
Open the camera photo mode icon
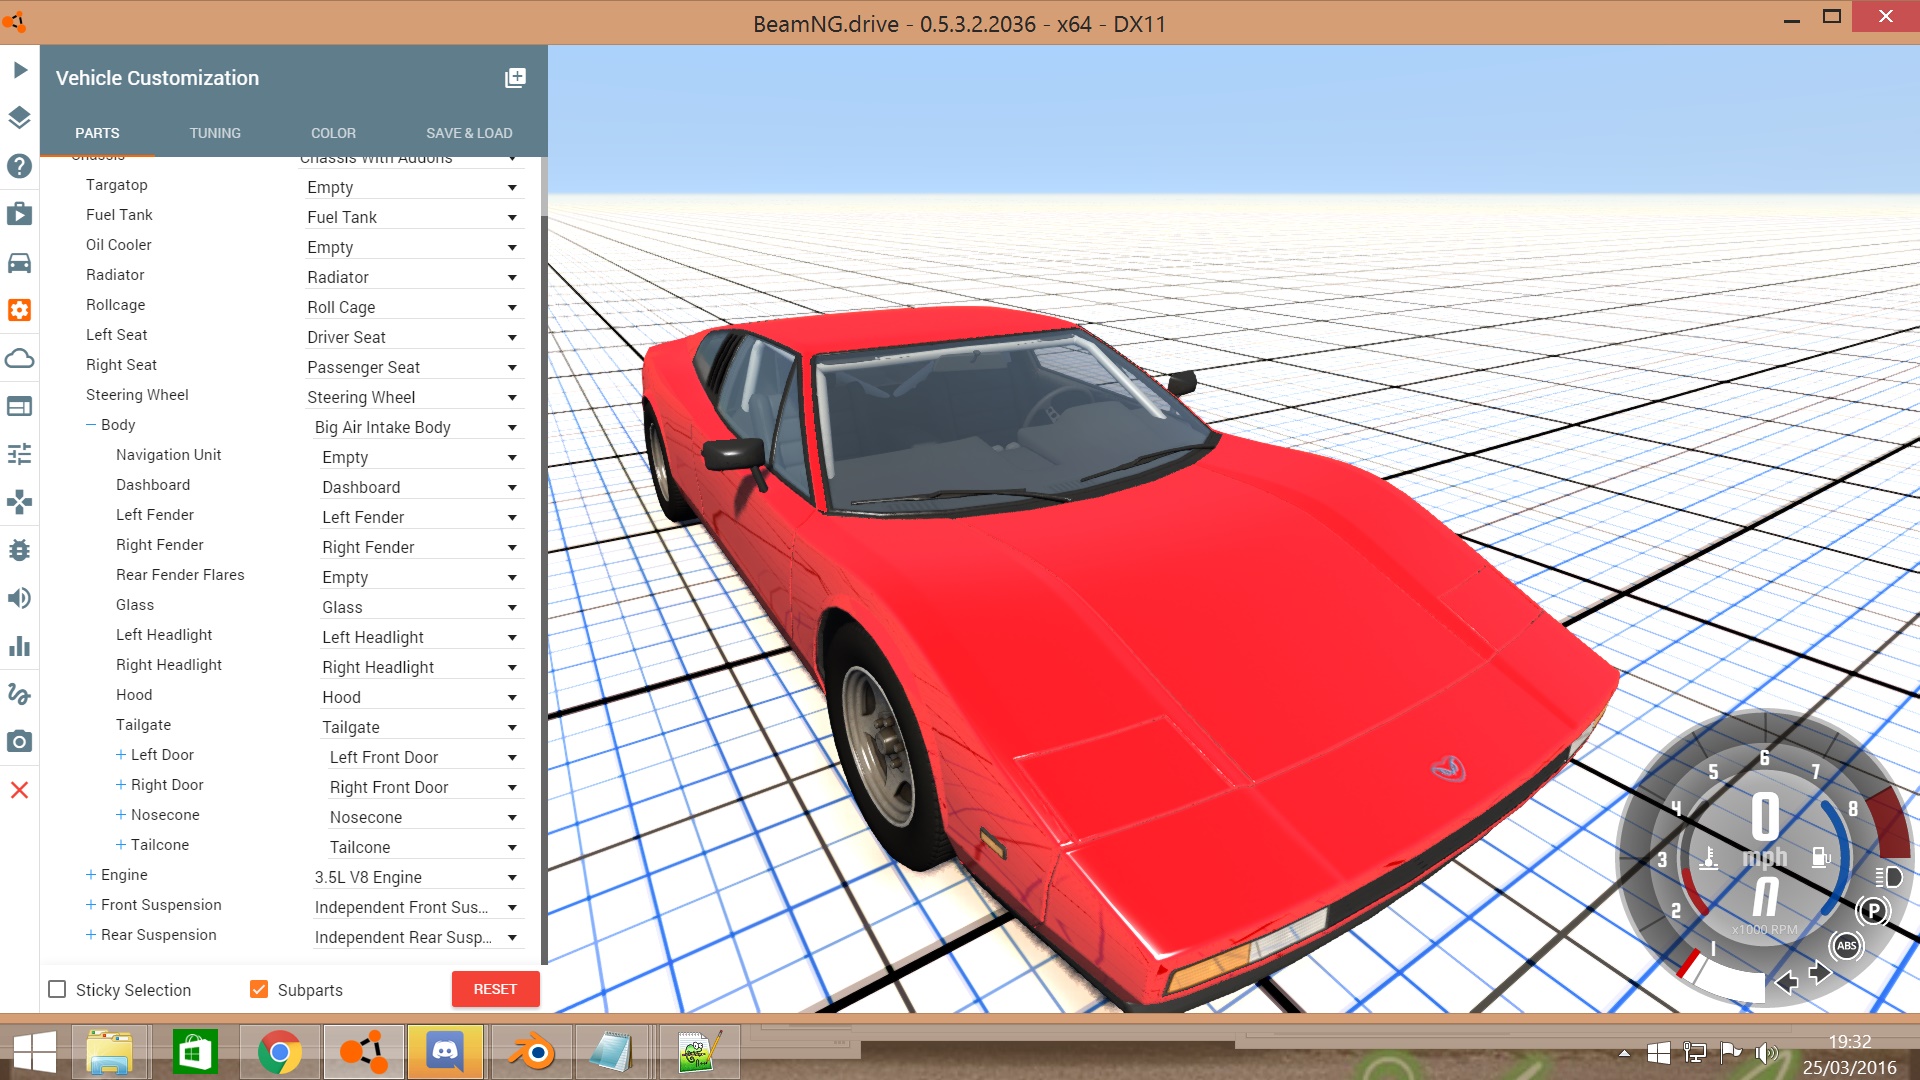pyautogui.click(x=19, y=742)
